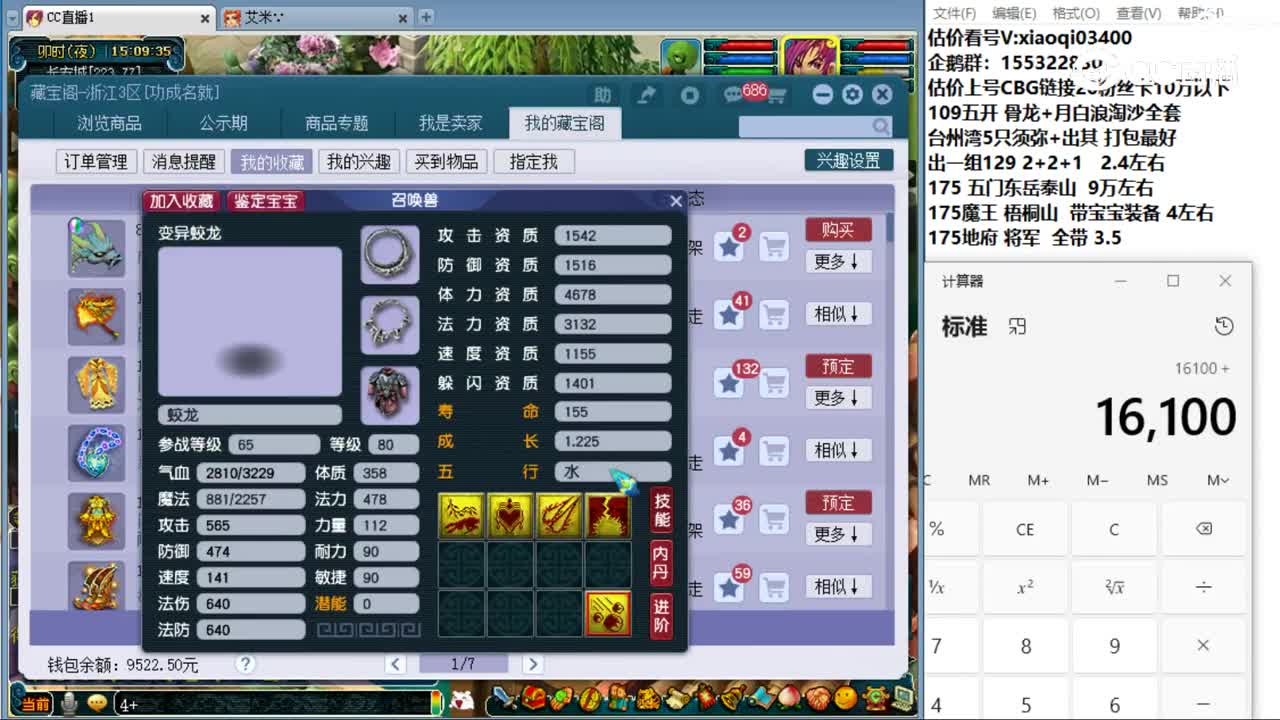Select the first pet skill icon
1280x720 pixels.
click(461, 514)
